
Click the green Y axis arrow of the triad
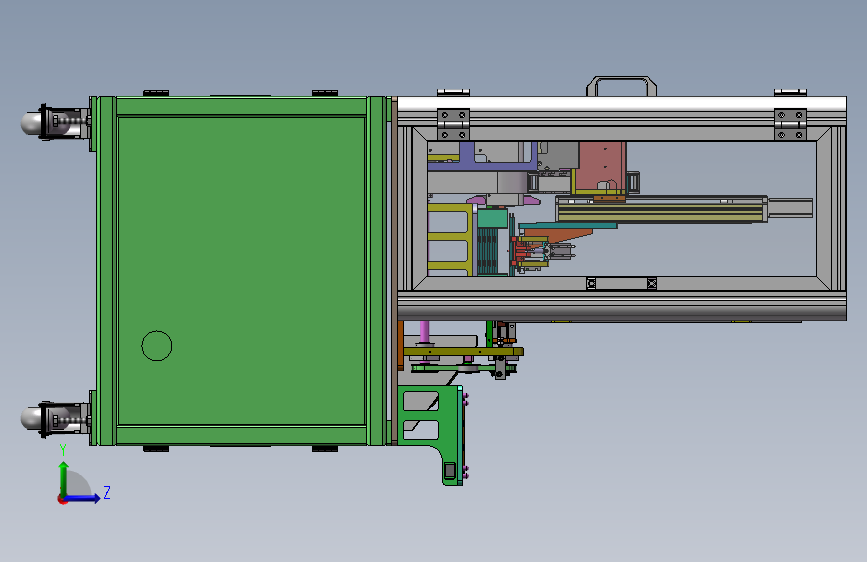tap(64, 478)
